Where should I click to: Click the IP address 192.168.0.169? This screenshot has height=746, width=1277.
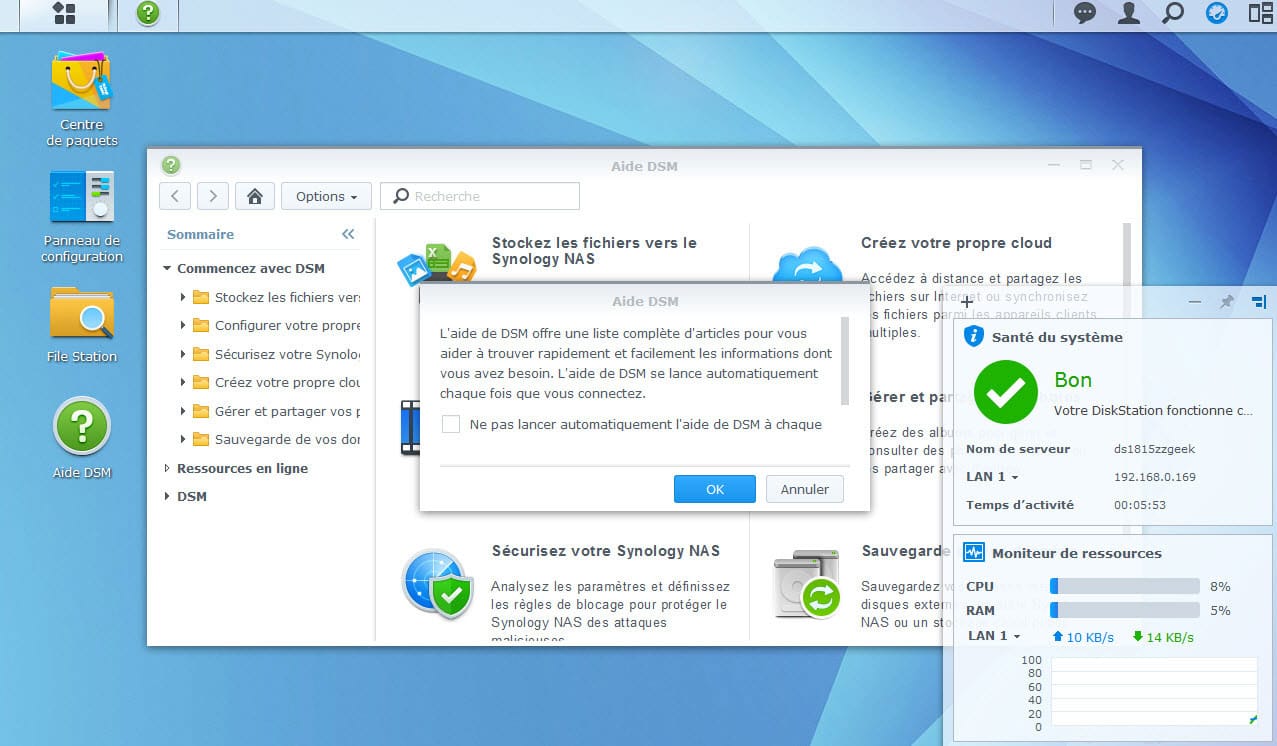tap(1155, 477)
